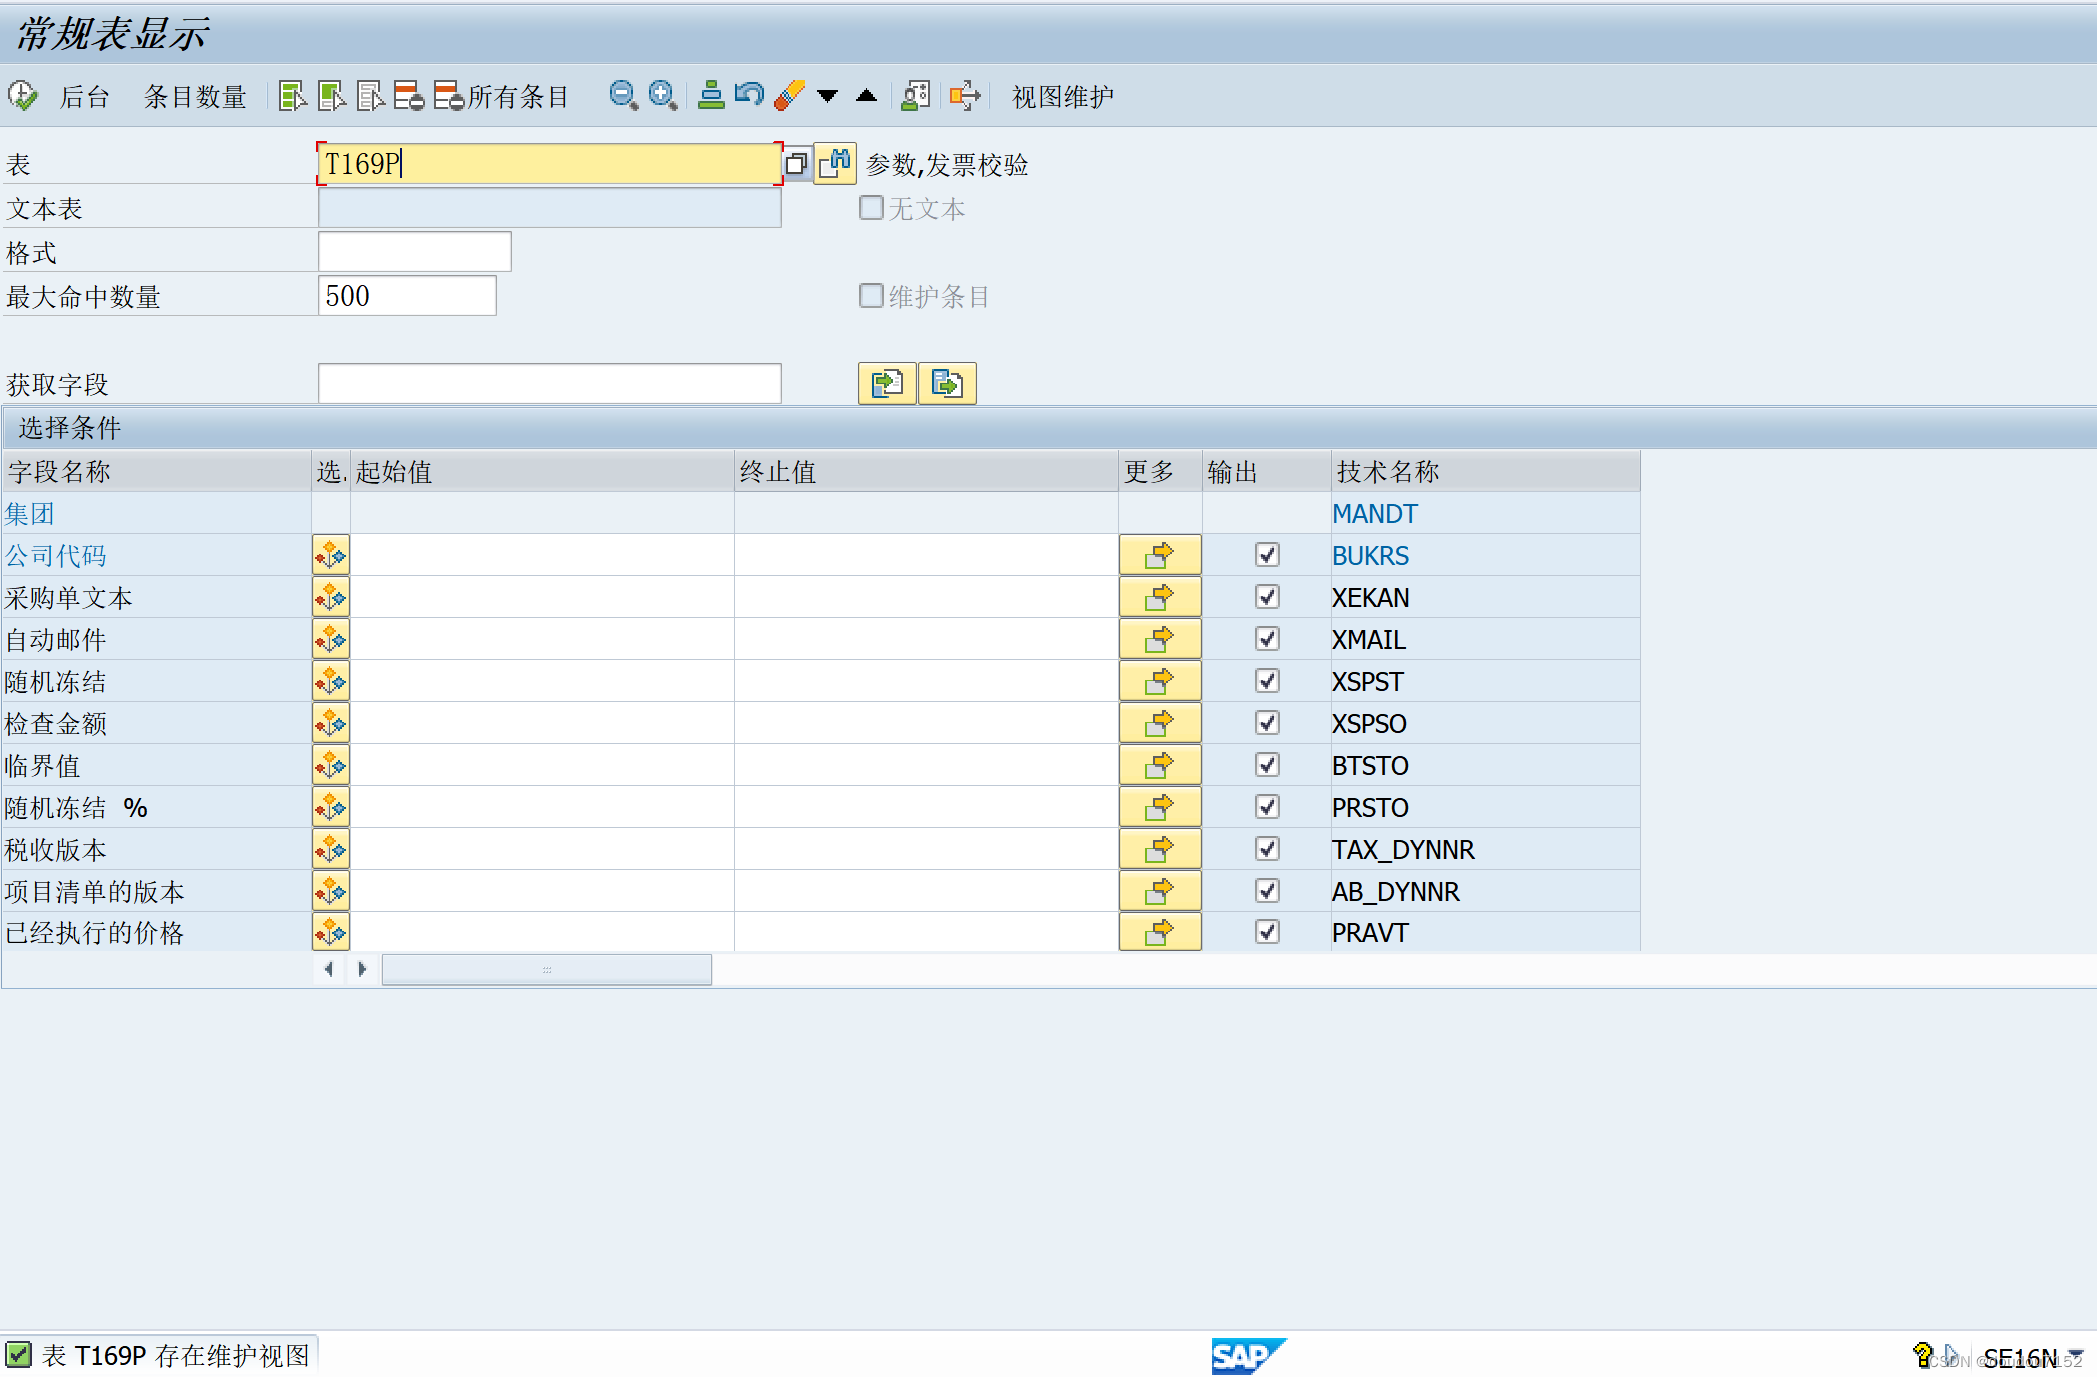Open selection options for 公司代码 row
Image resolution: width=2097 pixels, height=1377 pixels.
[330, 555]
